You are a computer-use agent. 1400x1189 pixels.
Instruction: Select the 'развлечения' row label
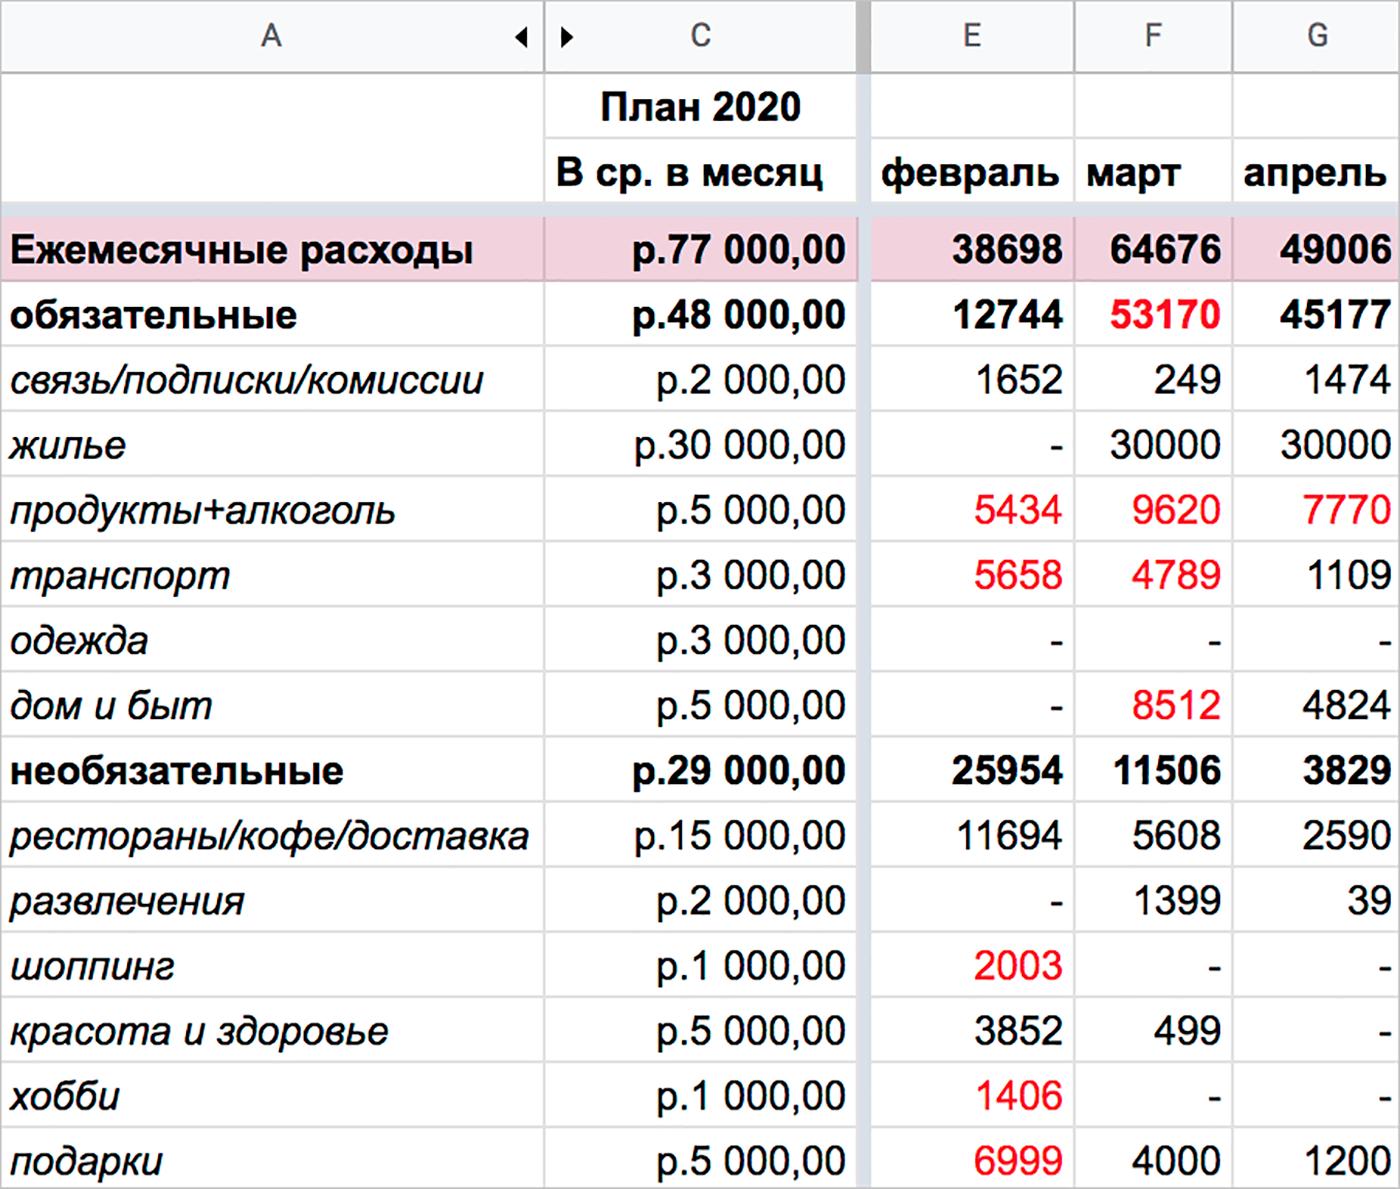pyautogui.click(x=127, y=901)
